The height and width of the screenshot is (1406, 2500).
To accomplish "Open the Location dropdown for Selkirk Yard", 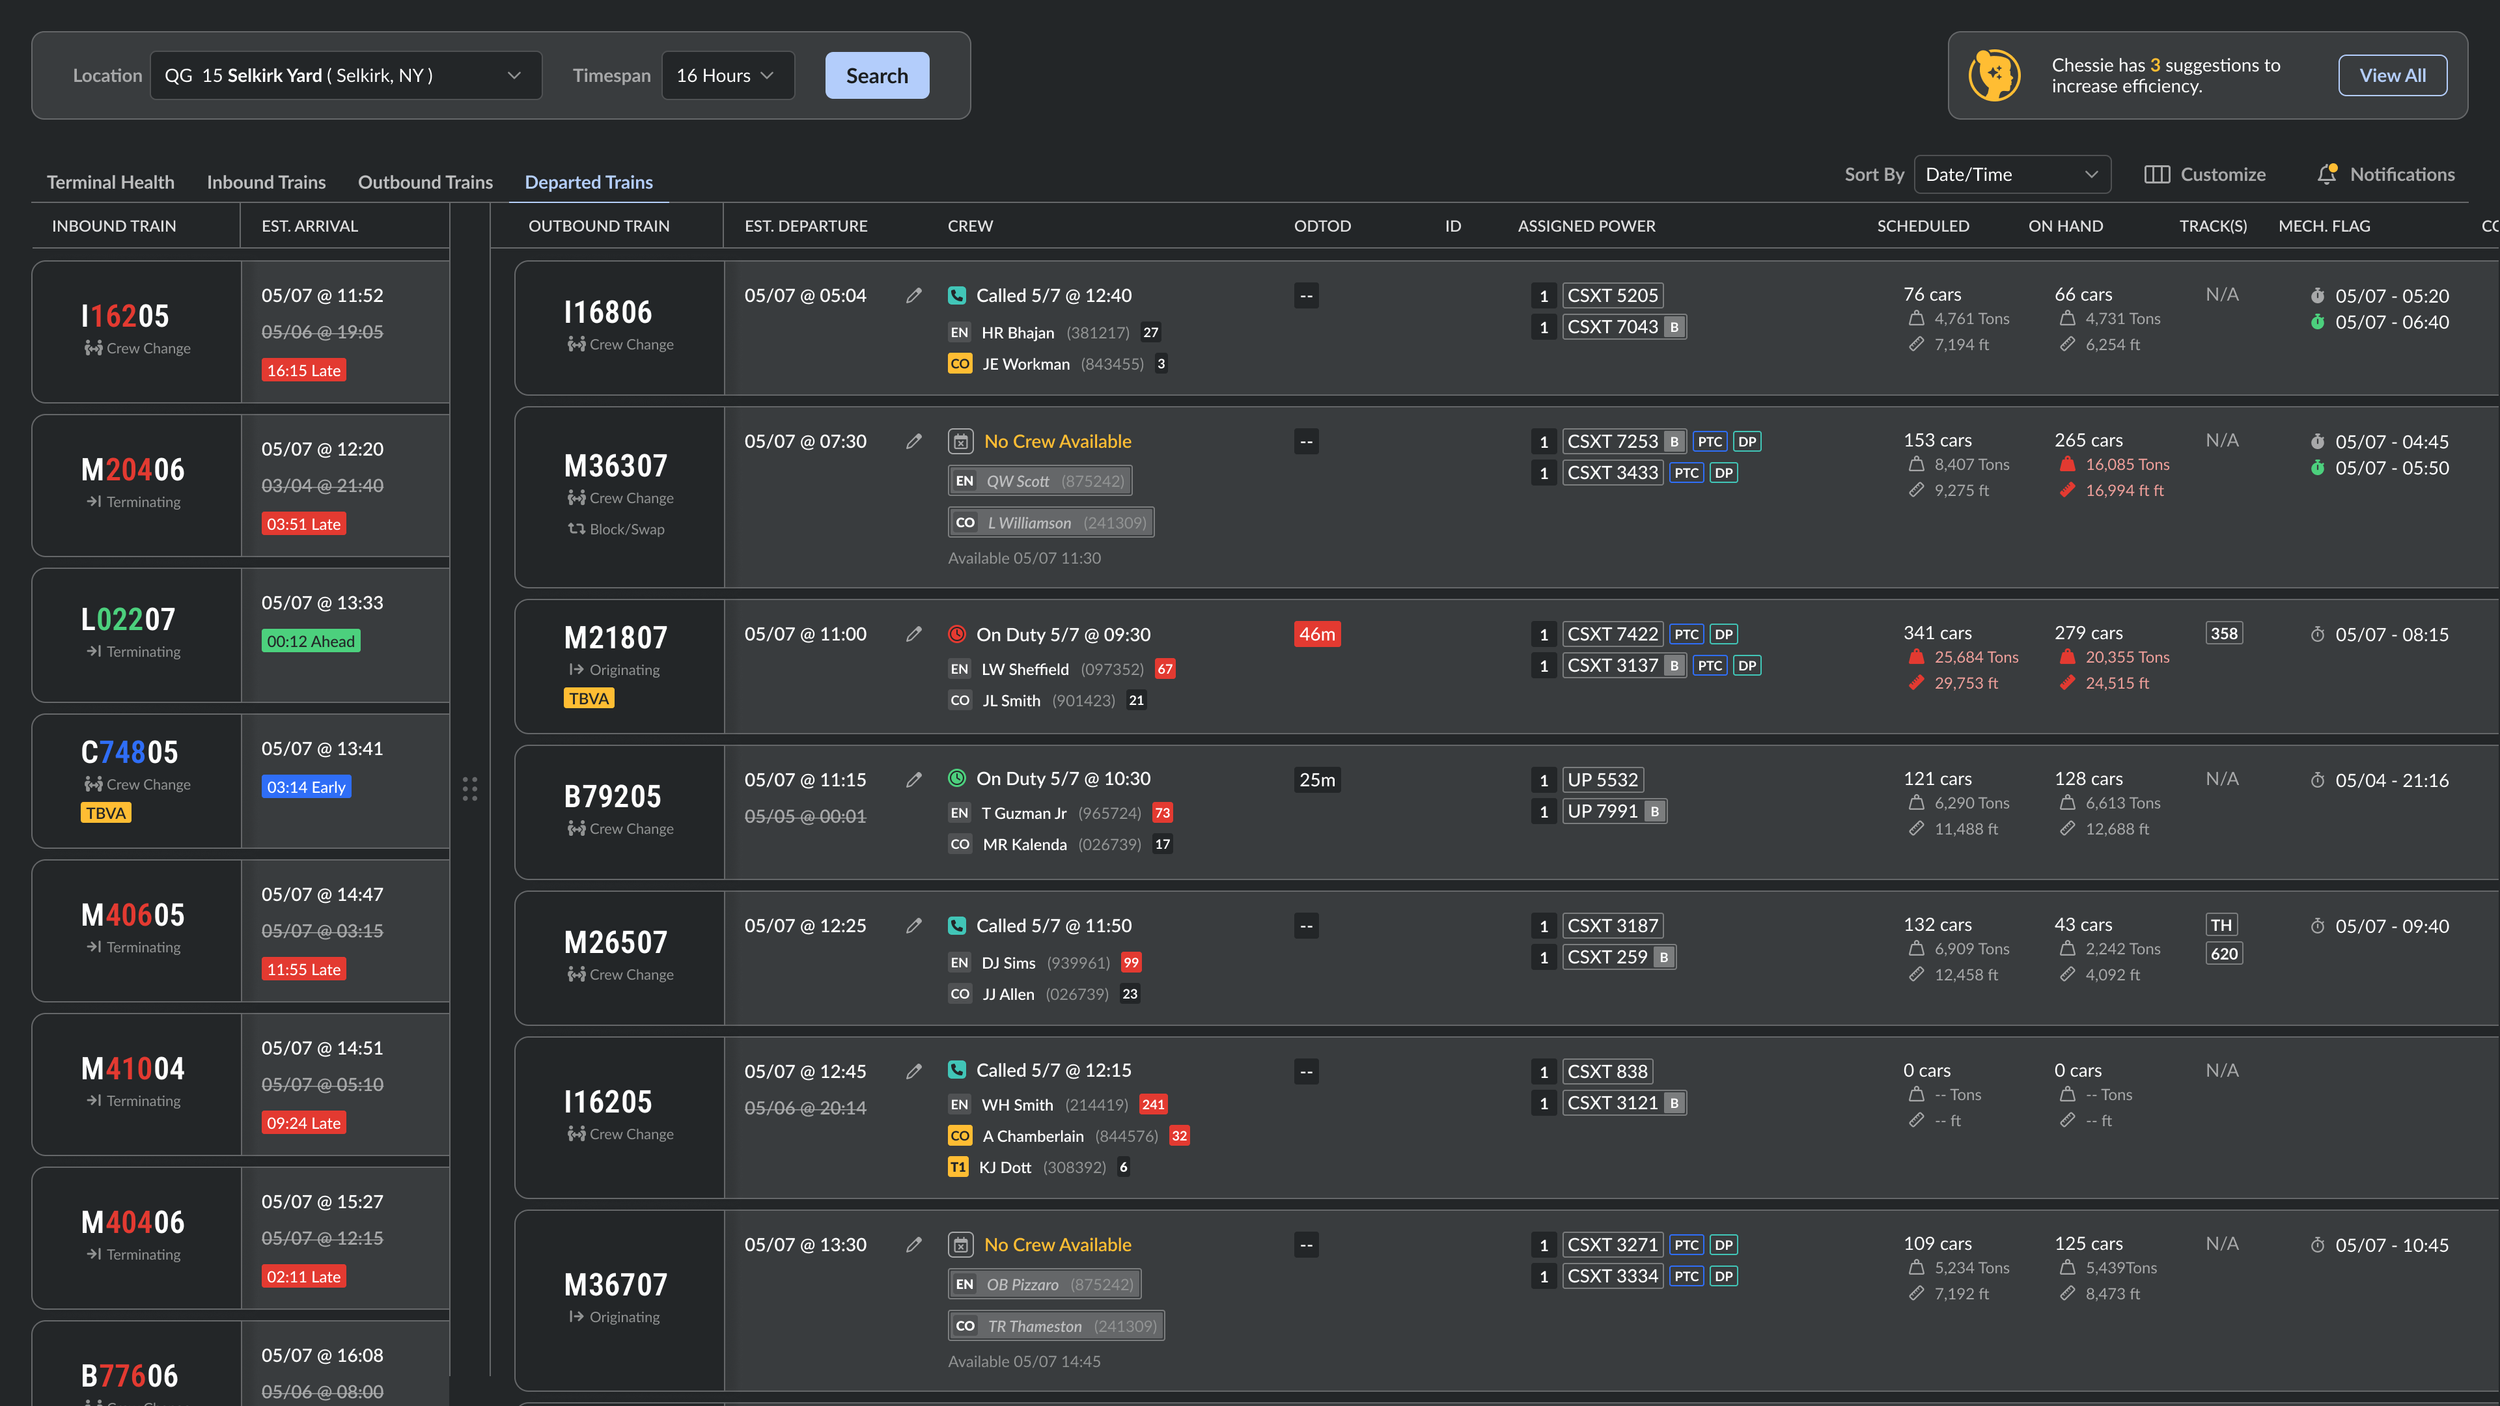I will tap(346, 76).
